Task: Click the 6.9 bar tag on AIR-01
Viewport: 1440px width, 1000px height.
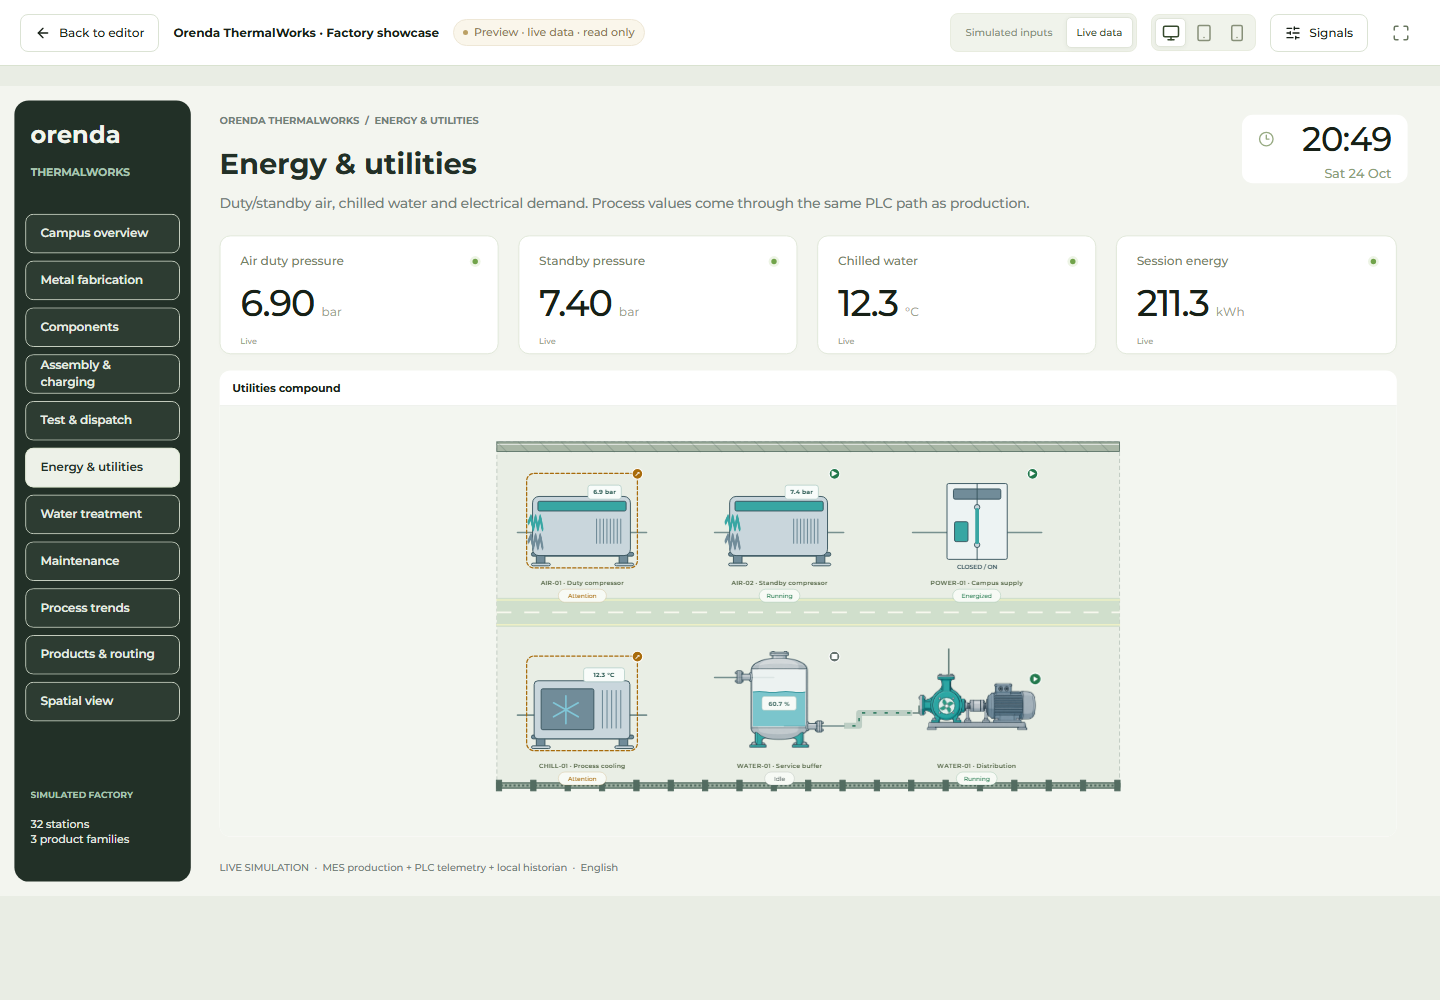Action: (x=604, y=492)
